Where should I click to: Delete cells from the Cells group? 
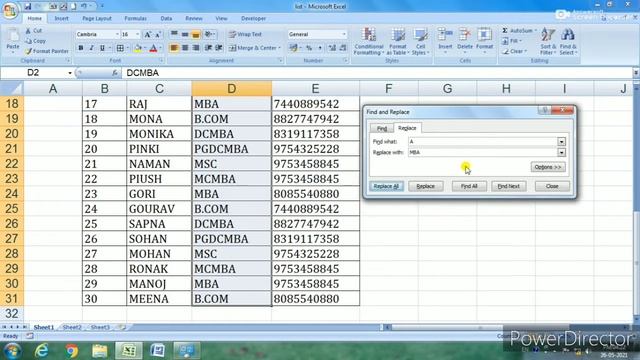465,40
